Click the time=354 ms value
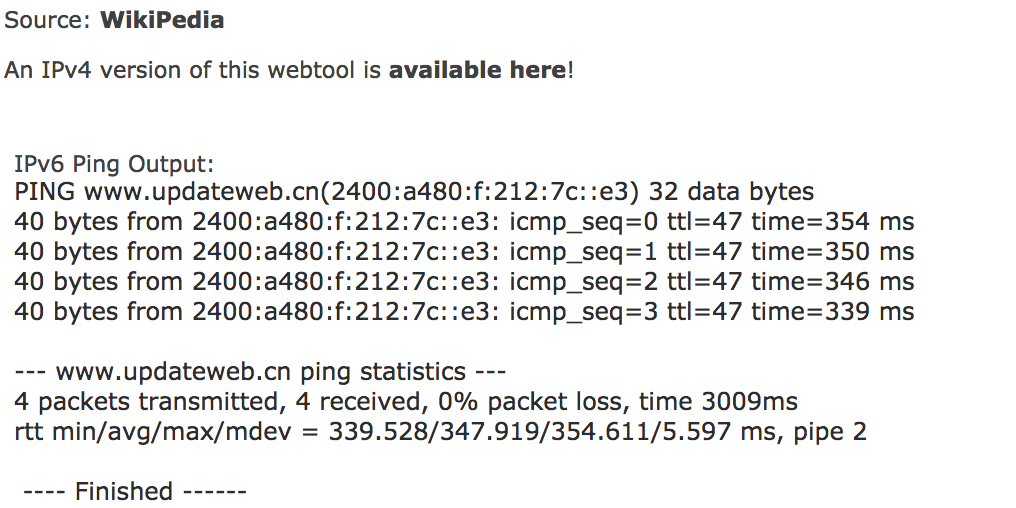This screenshot has height=508, width=1016. click(833, 222)
